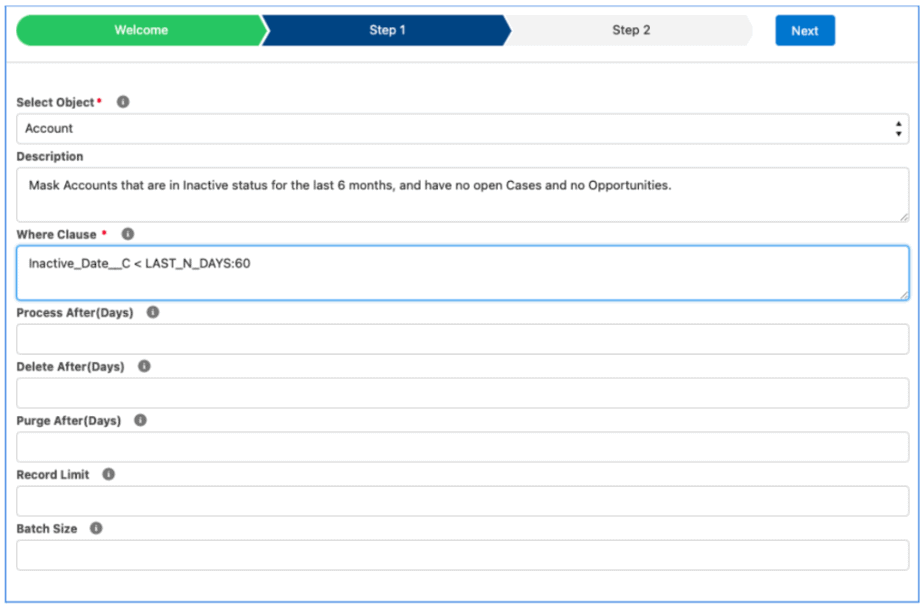The image size is (924, 608).
Task: Click info icon beside Select Object label
Action: (123, 102)
